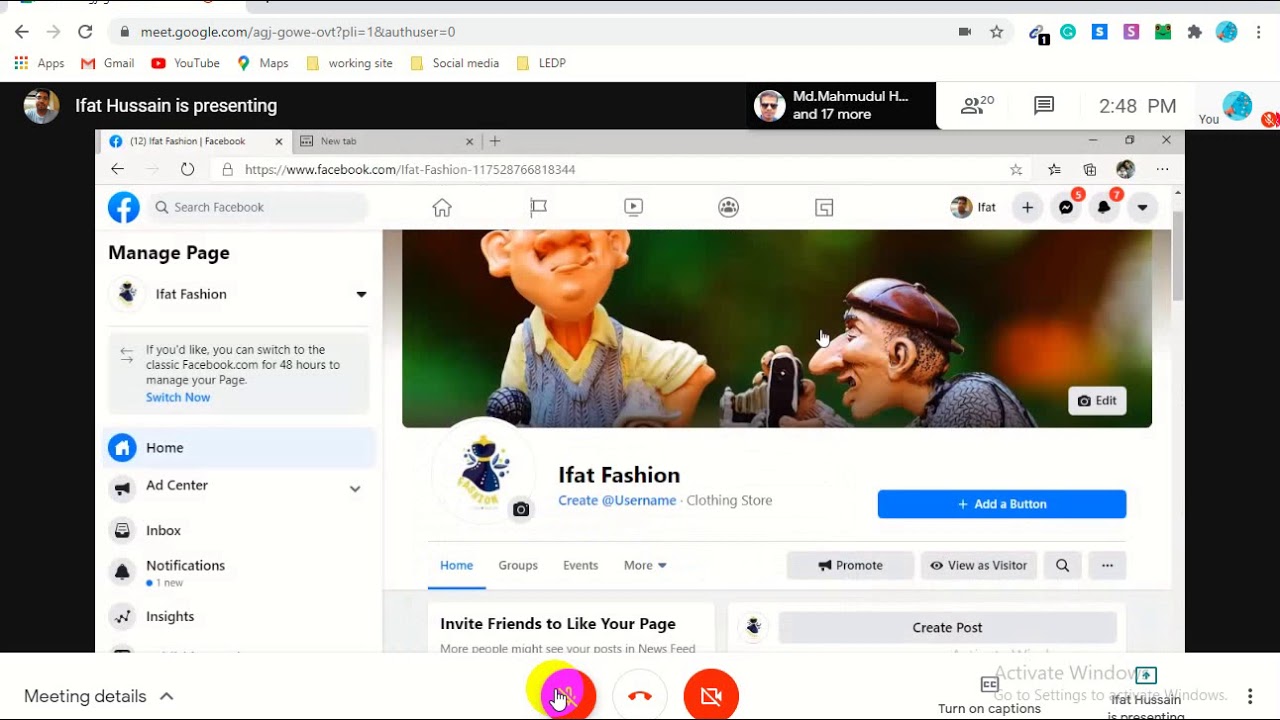Click the Create @Username link

(x=617, y=500)
